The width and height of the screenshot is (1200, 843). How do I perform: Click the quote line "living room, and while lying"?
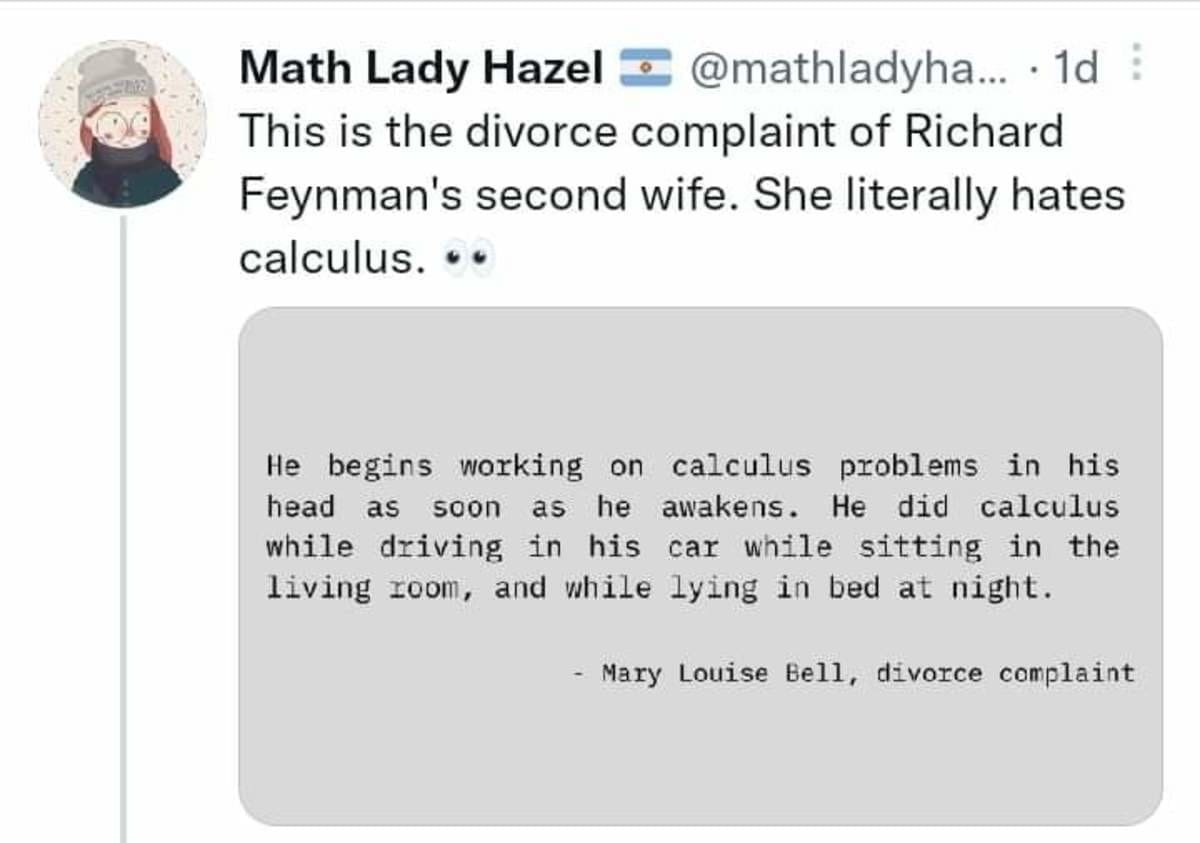pyautogui.click(x=660, y=588)
